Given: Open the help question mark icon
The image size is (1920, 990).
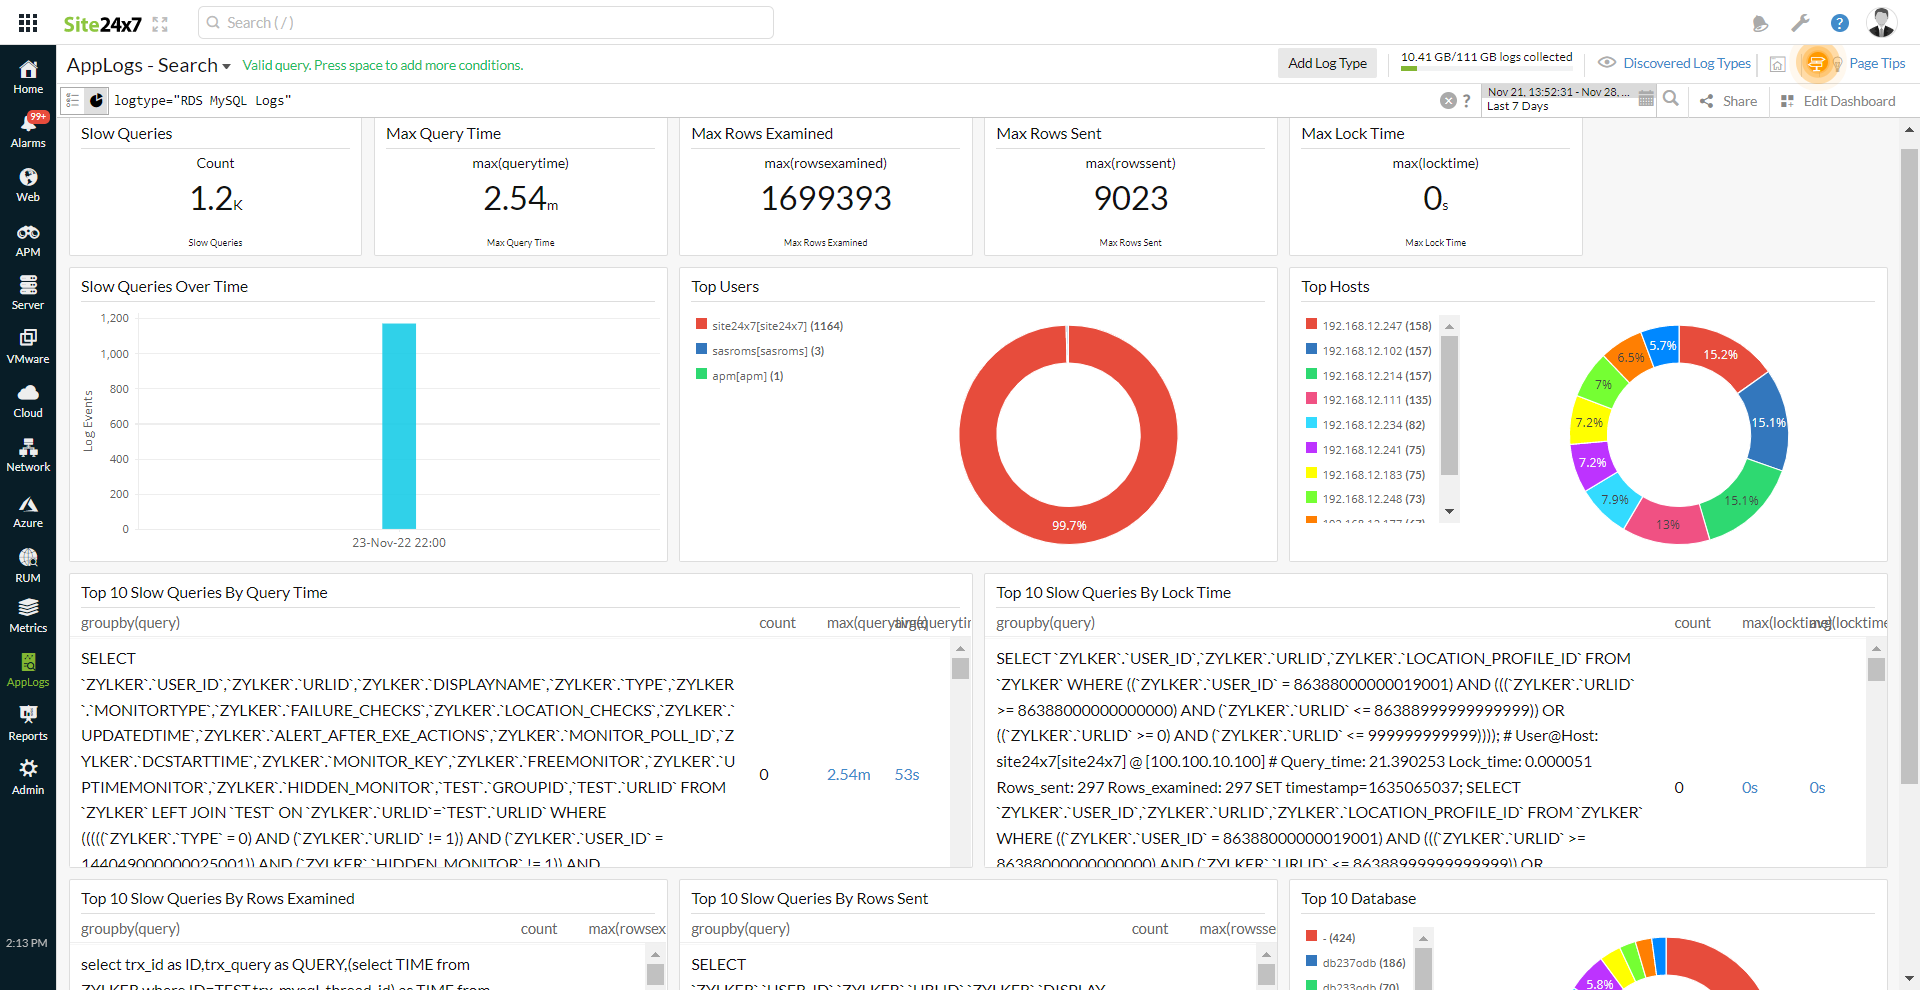Looking at the screenshot, I should pyautogui.click(x=1839, y=22).
